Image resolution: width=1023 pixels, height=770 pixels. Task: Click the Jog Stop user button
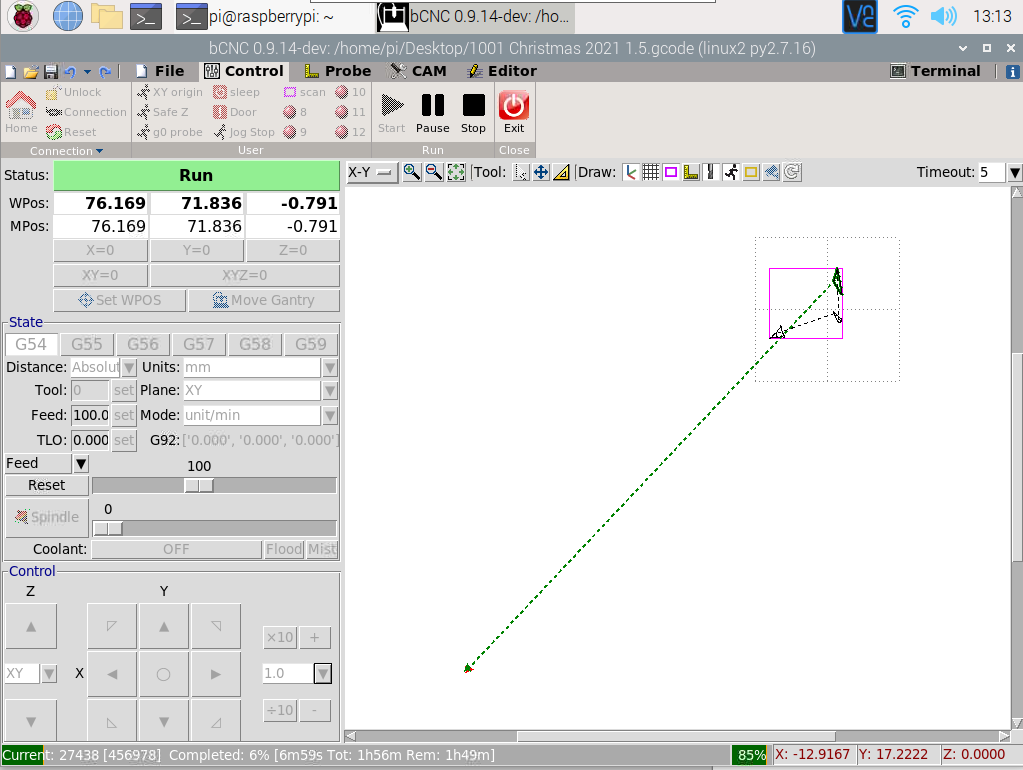click(244, 132)
